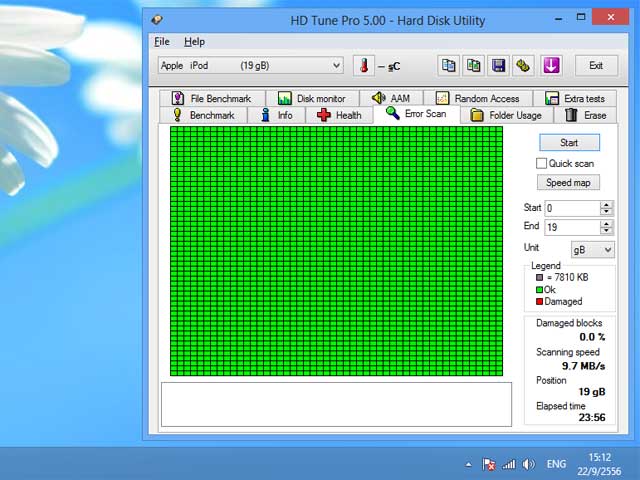Image resolution: width=640 pixels, height=480 pixels.
Task: Open the Action Center flag icon
Action: (x=489, y=464)
